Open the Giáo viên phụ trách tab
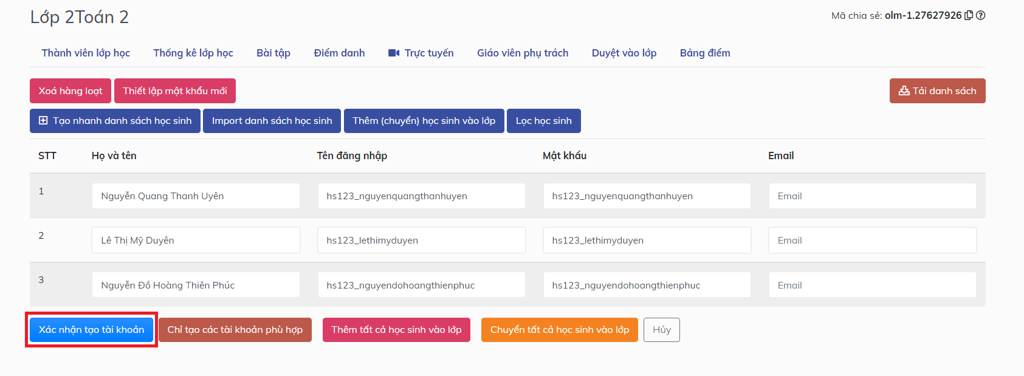 coord(522,53)
